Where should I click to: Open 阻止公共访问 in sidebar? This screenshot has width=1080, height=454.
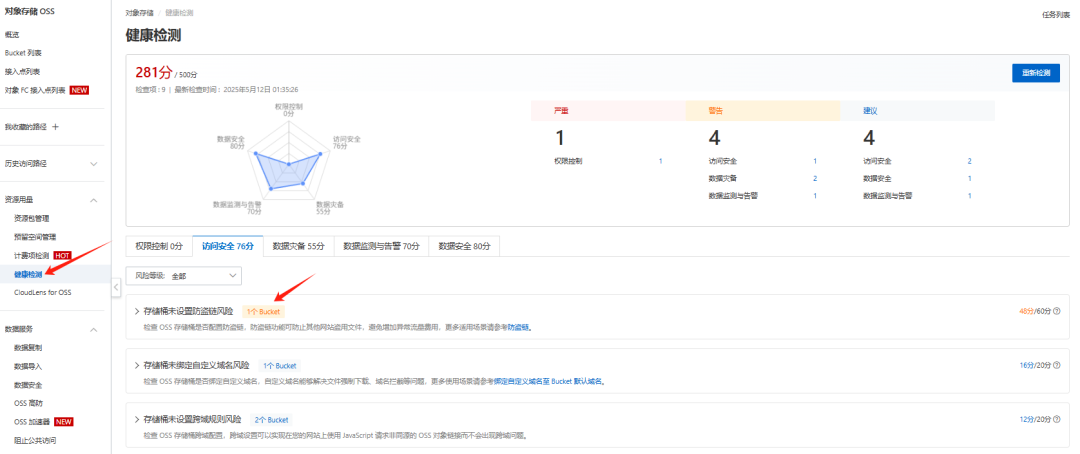click(x=34, y=440)
